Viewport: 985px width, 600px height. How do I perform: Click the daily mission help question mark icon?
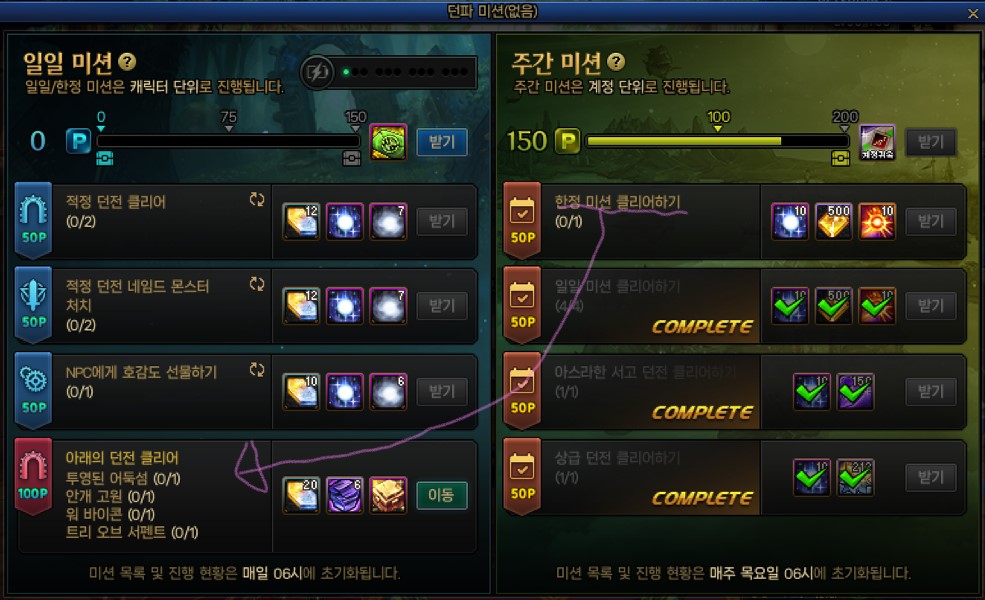pyautogui.click(x=127, y=62)
